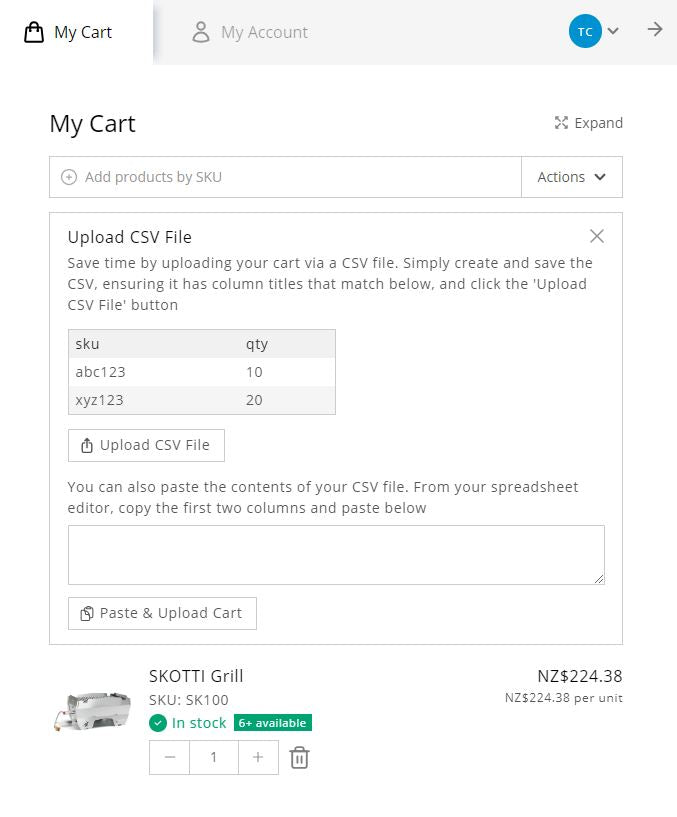The image size is (677, 817).
Task: Decrease SKOTTI Grill quantity with minus
Action: point(169,757)
